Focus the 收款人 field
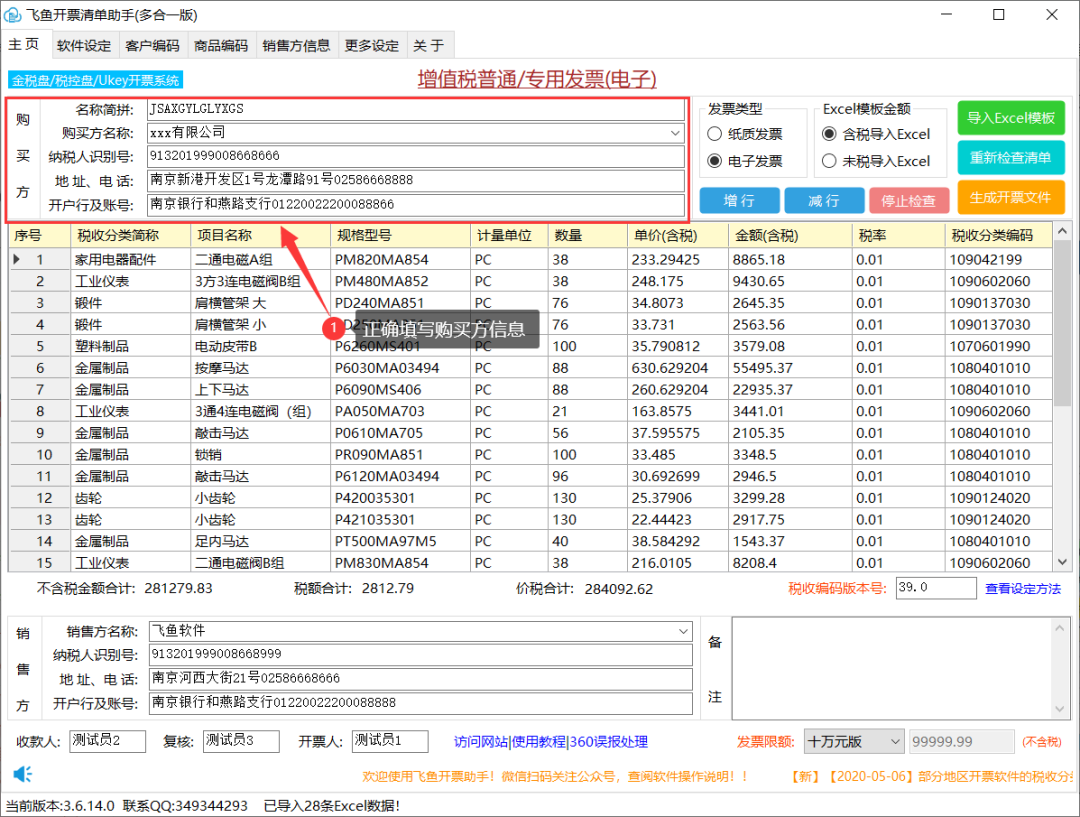Screen dimensions: 1080x817 [x=107, y=741]
